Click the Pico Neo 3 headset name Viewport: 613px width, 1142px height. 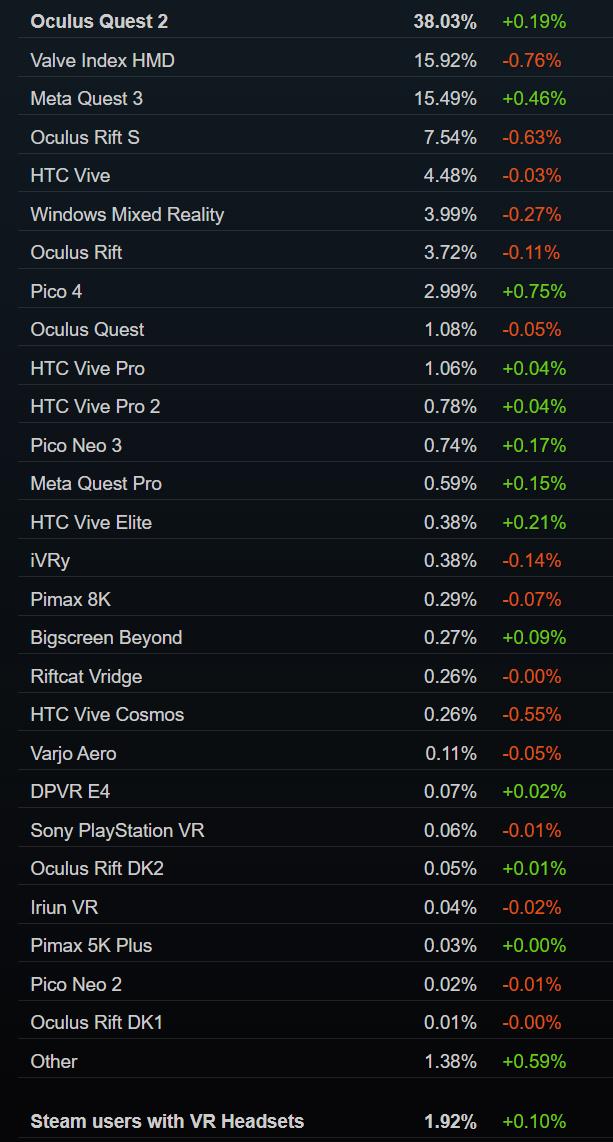(x=76, y=445)
